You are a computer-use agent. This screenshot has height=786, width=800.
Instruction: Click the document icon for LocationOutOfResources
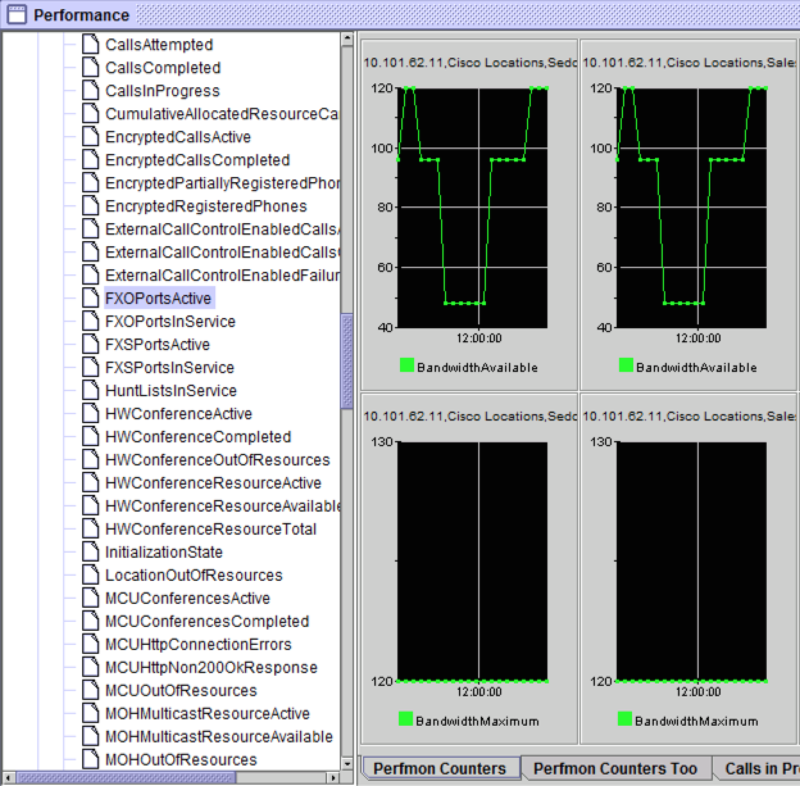(x=91, y=575)
